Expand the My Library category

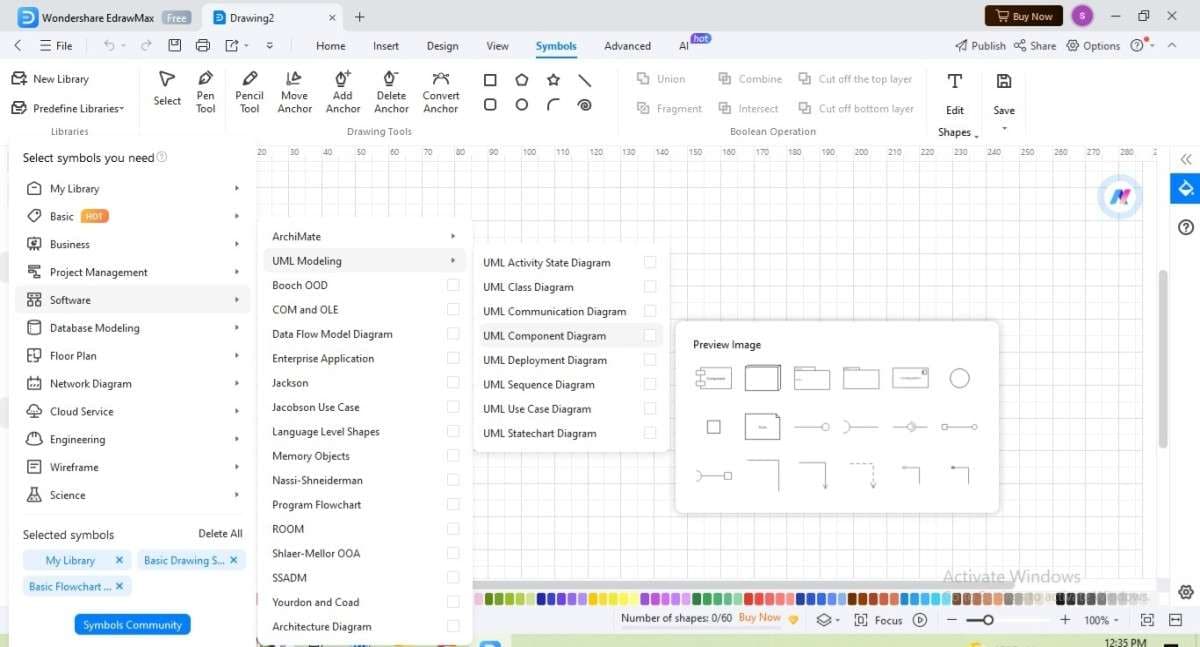[x=132, y=188]
